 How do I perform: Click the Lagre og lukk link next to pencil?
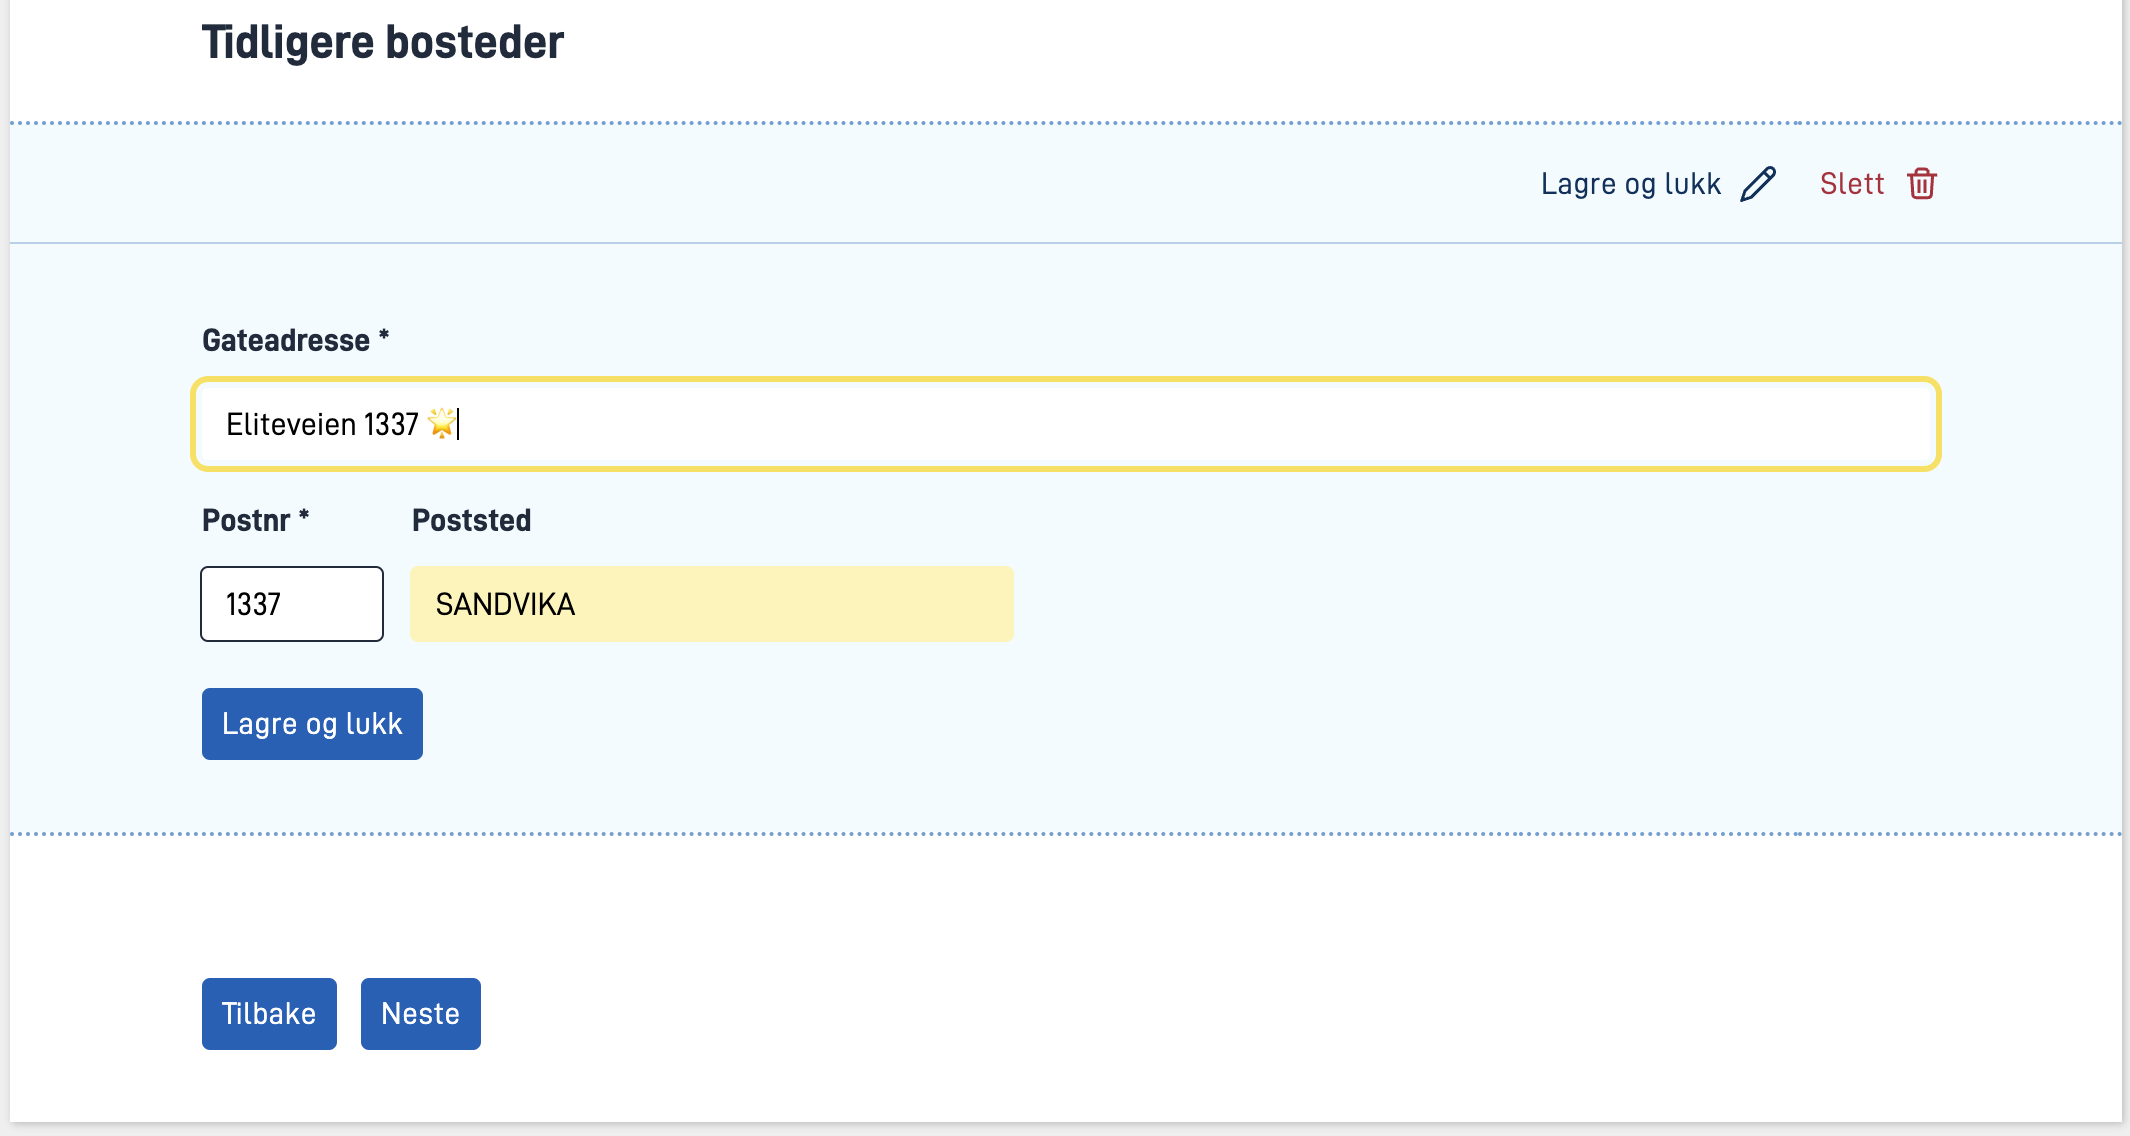[1630, 184]
